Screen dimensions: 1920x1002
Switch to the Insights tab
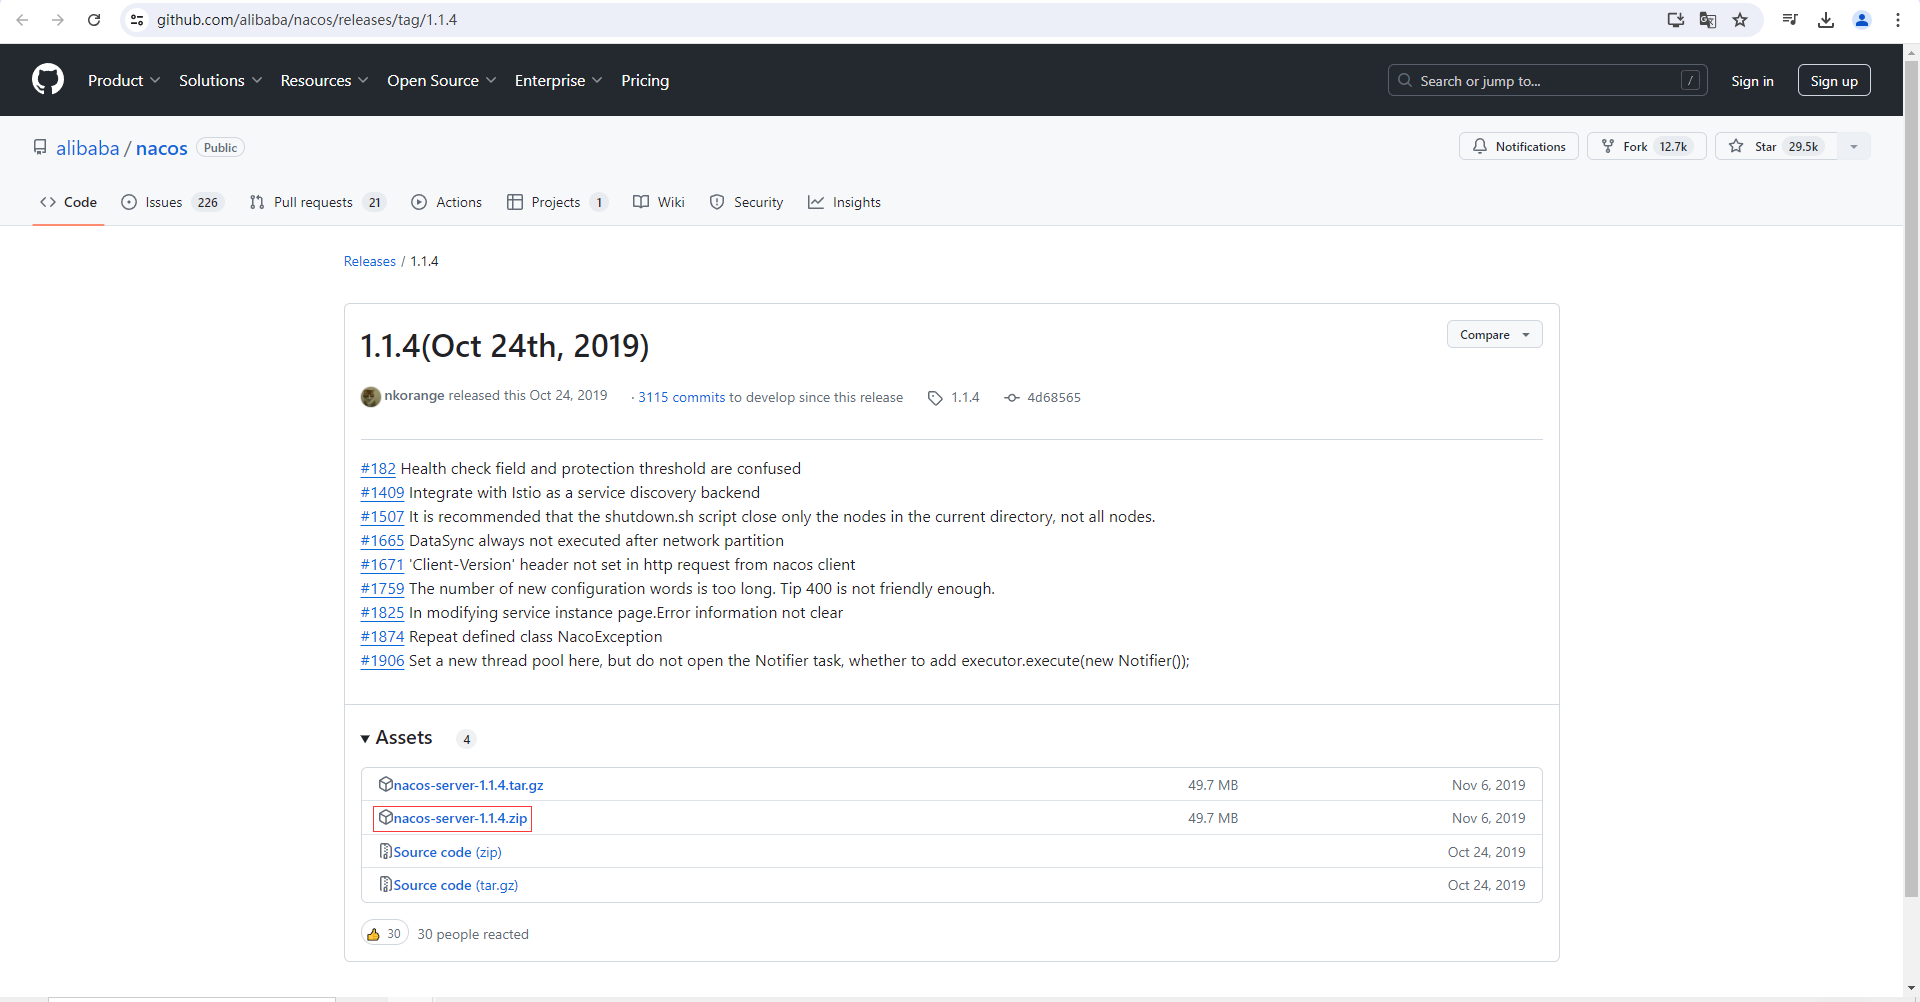click(x=845, y=202)
